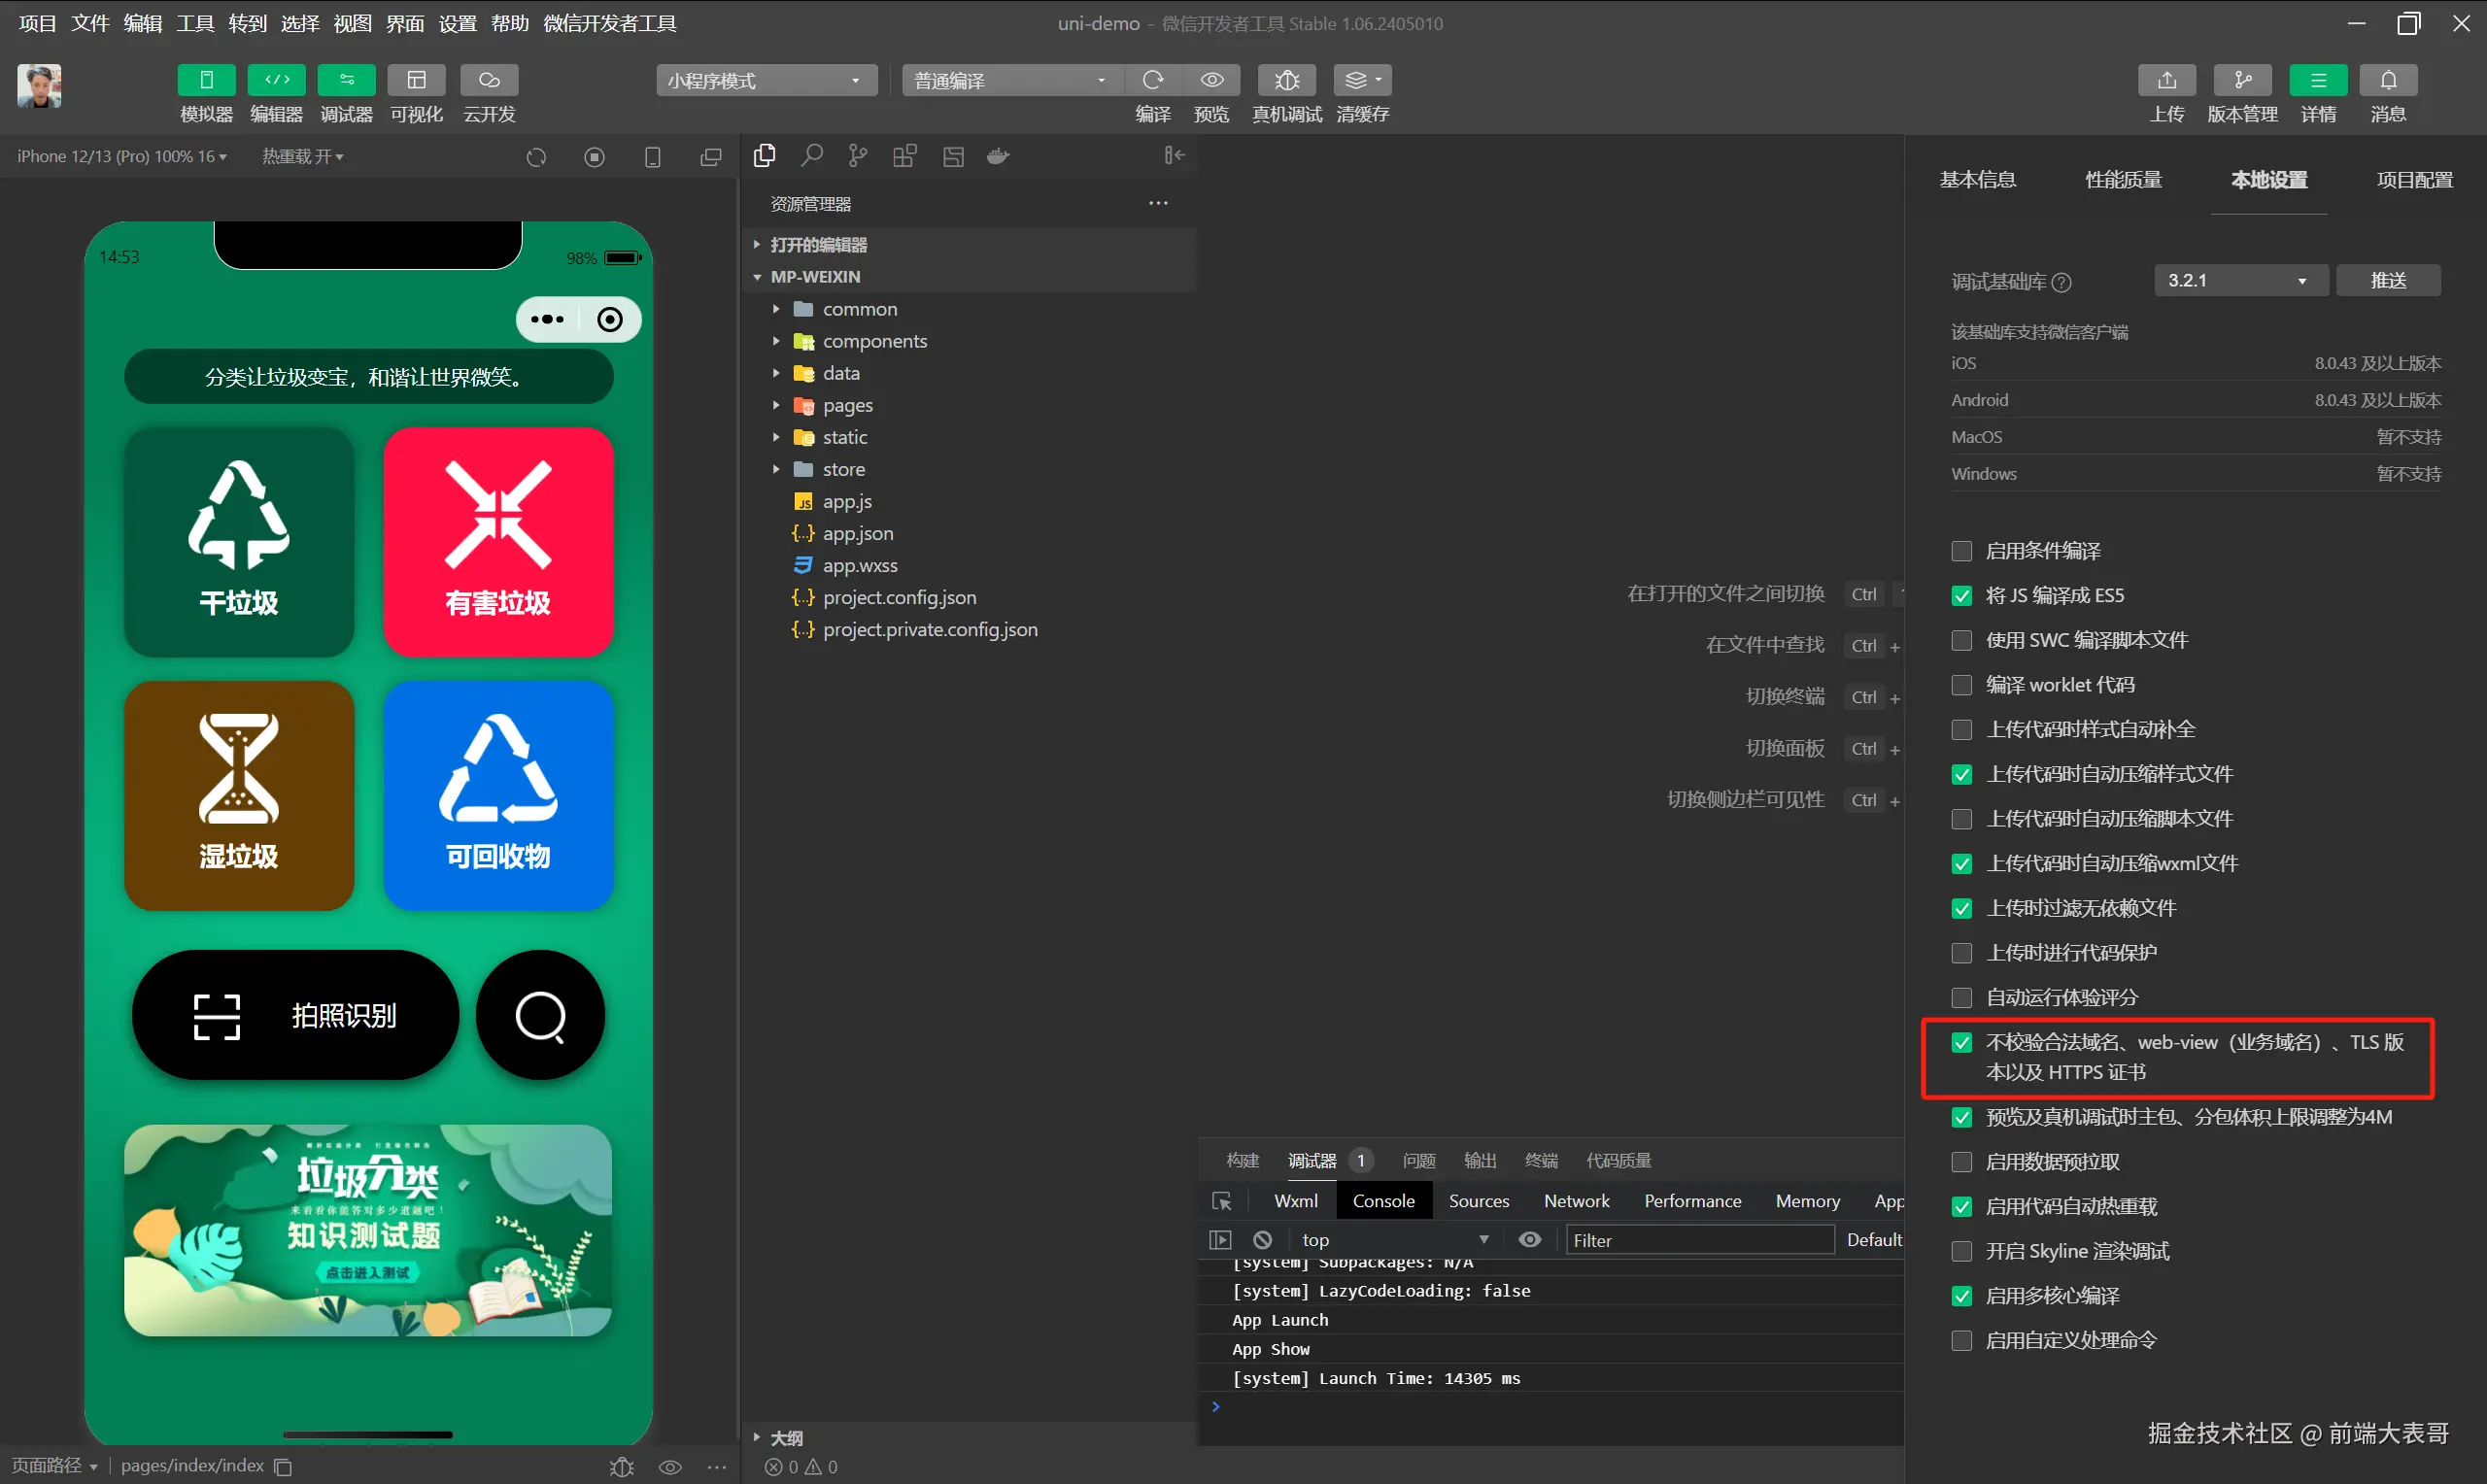Click the preview (预览) eye icon
2487x1484 pixels.
coord(1212,80)
